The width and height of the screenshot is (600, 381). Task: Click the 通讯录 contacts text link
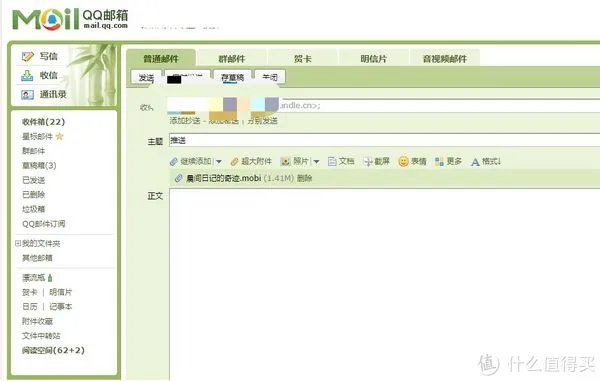(53, 94)
